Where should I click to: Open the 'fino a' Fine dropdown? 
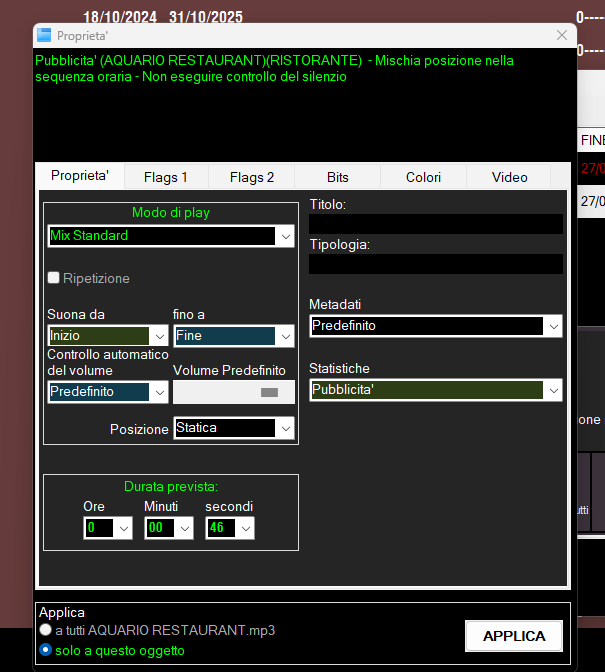tap(285, 336)
